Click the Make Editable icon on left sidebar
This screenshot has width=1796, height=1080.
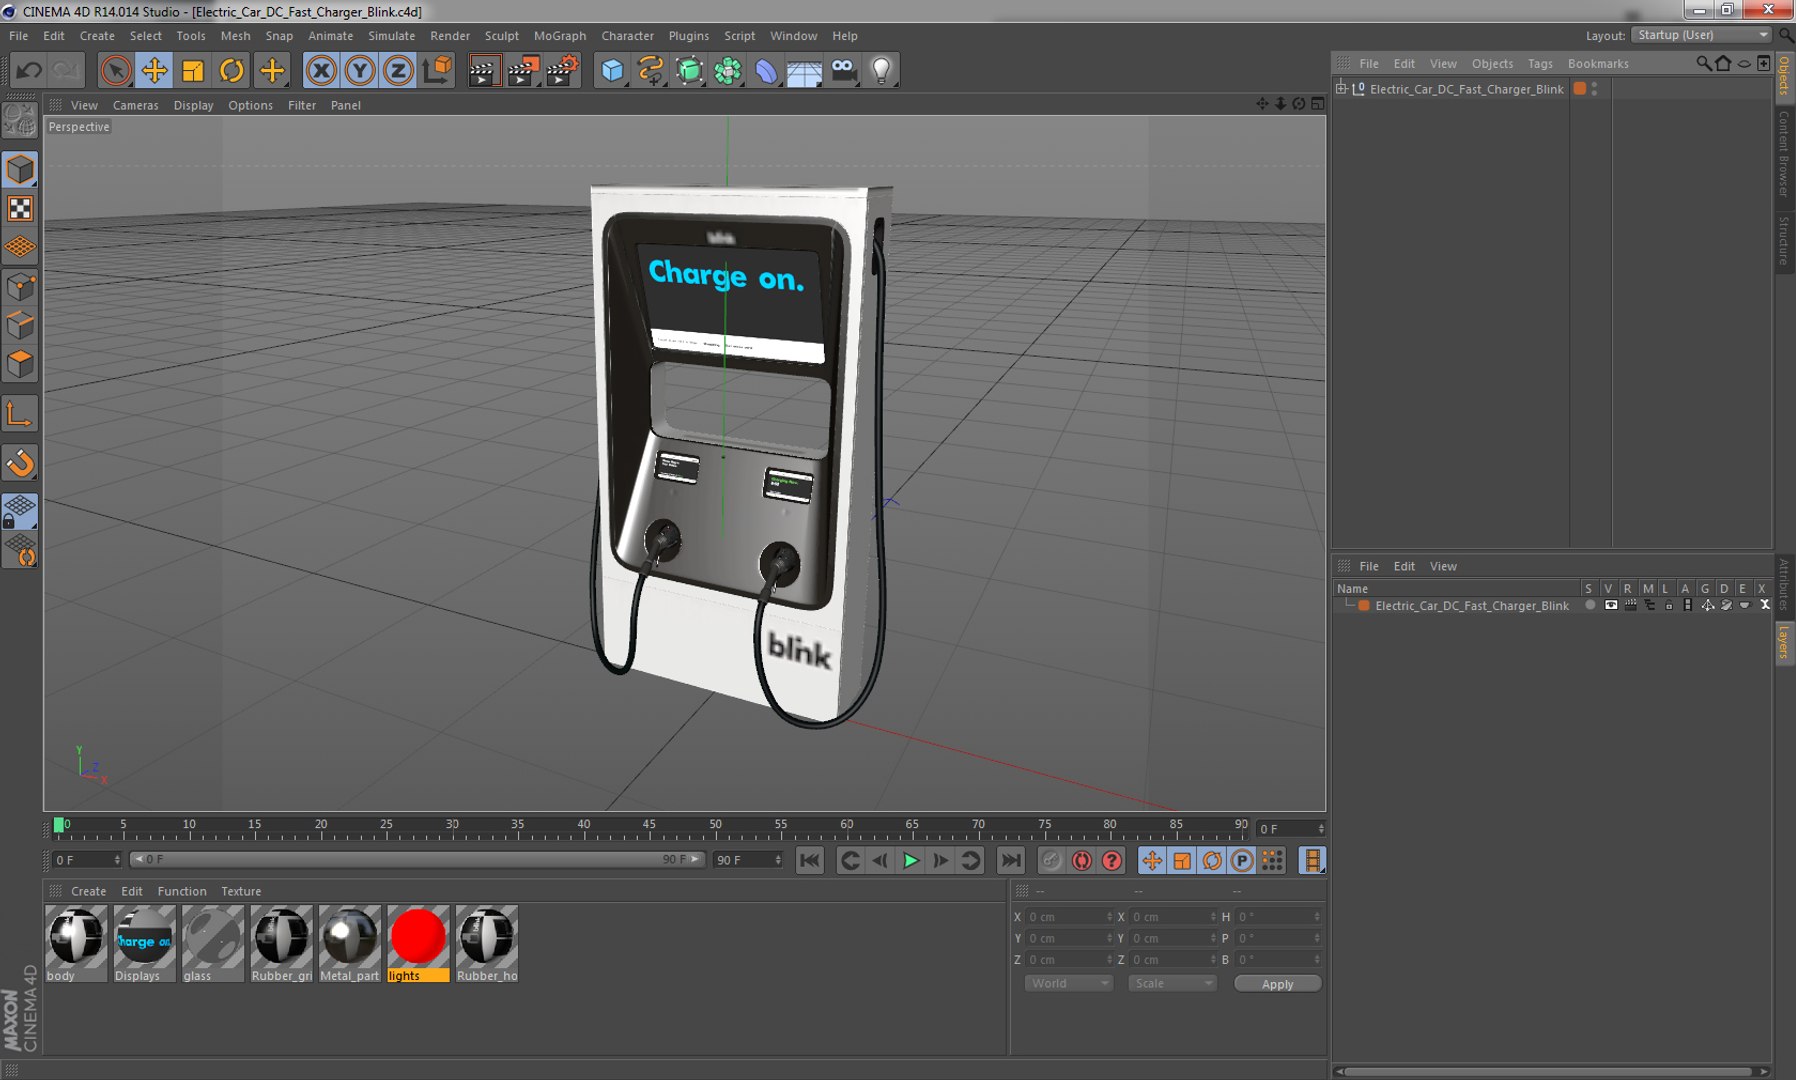point(20,121)
